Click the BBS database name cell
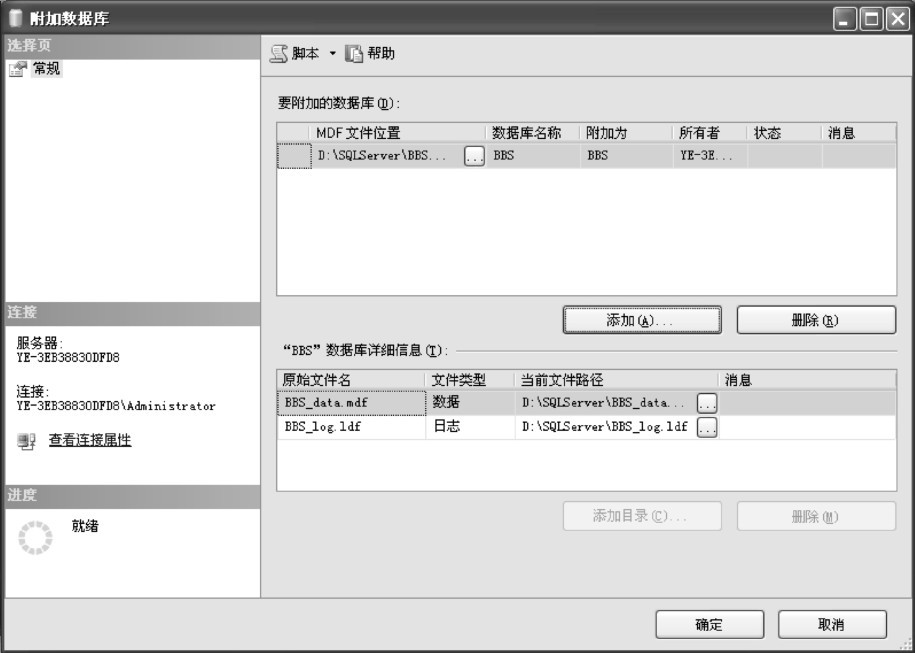 [x=533, y=156]
